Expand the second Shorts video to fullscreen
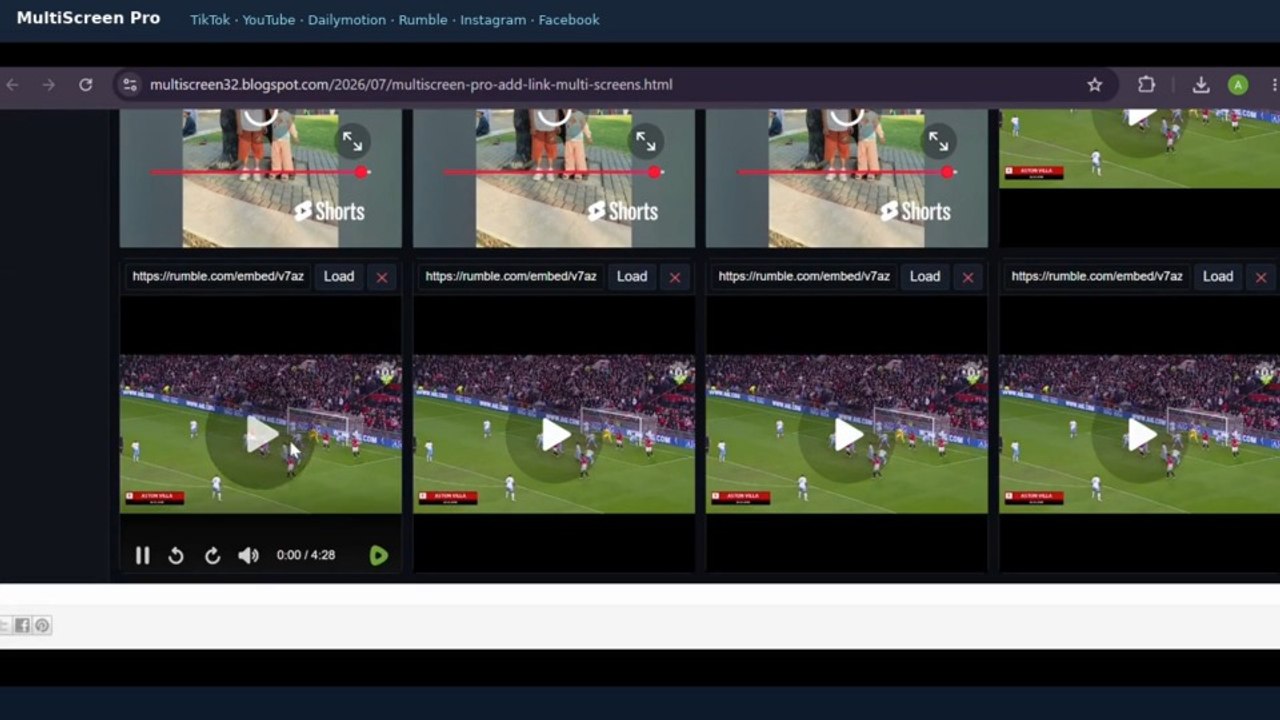 [645, 141]
